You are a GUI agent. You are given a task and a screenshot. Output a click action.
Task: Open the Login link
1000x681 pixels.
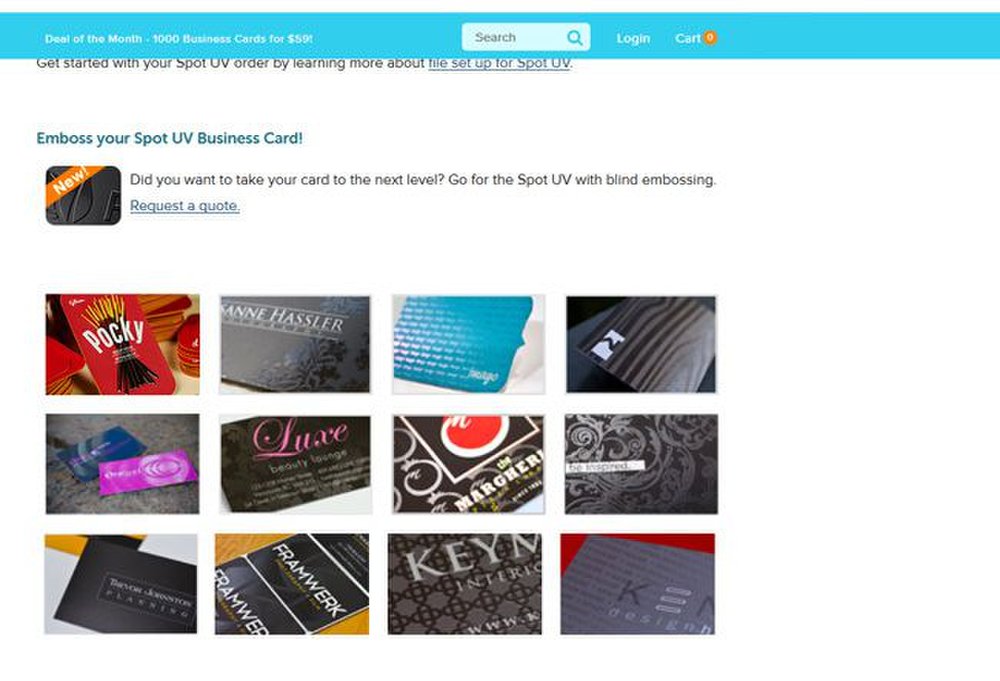coord(633,38)
